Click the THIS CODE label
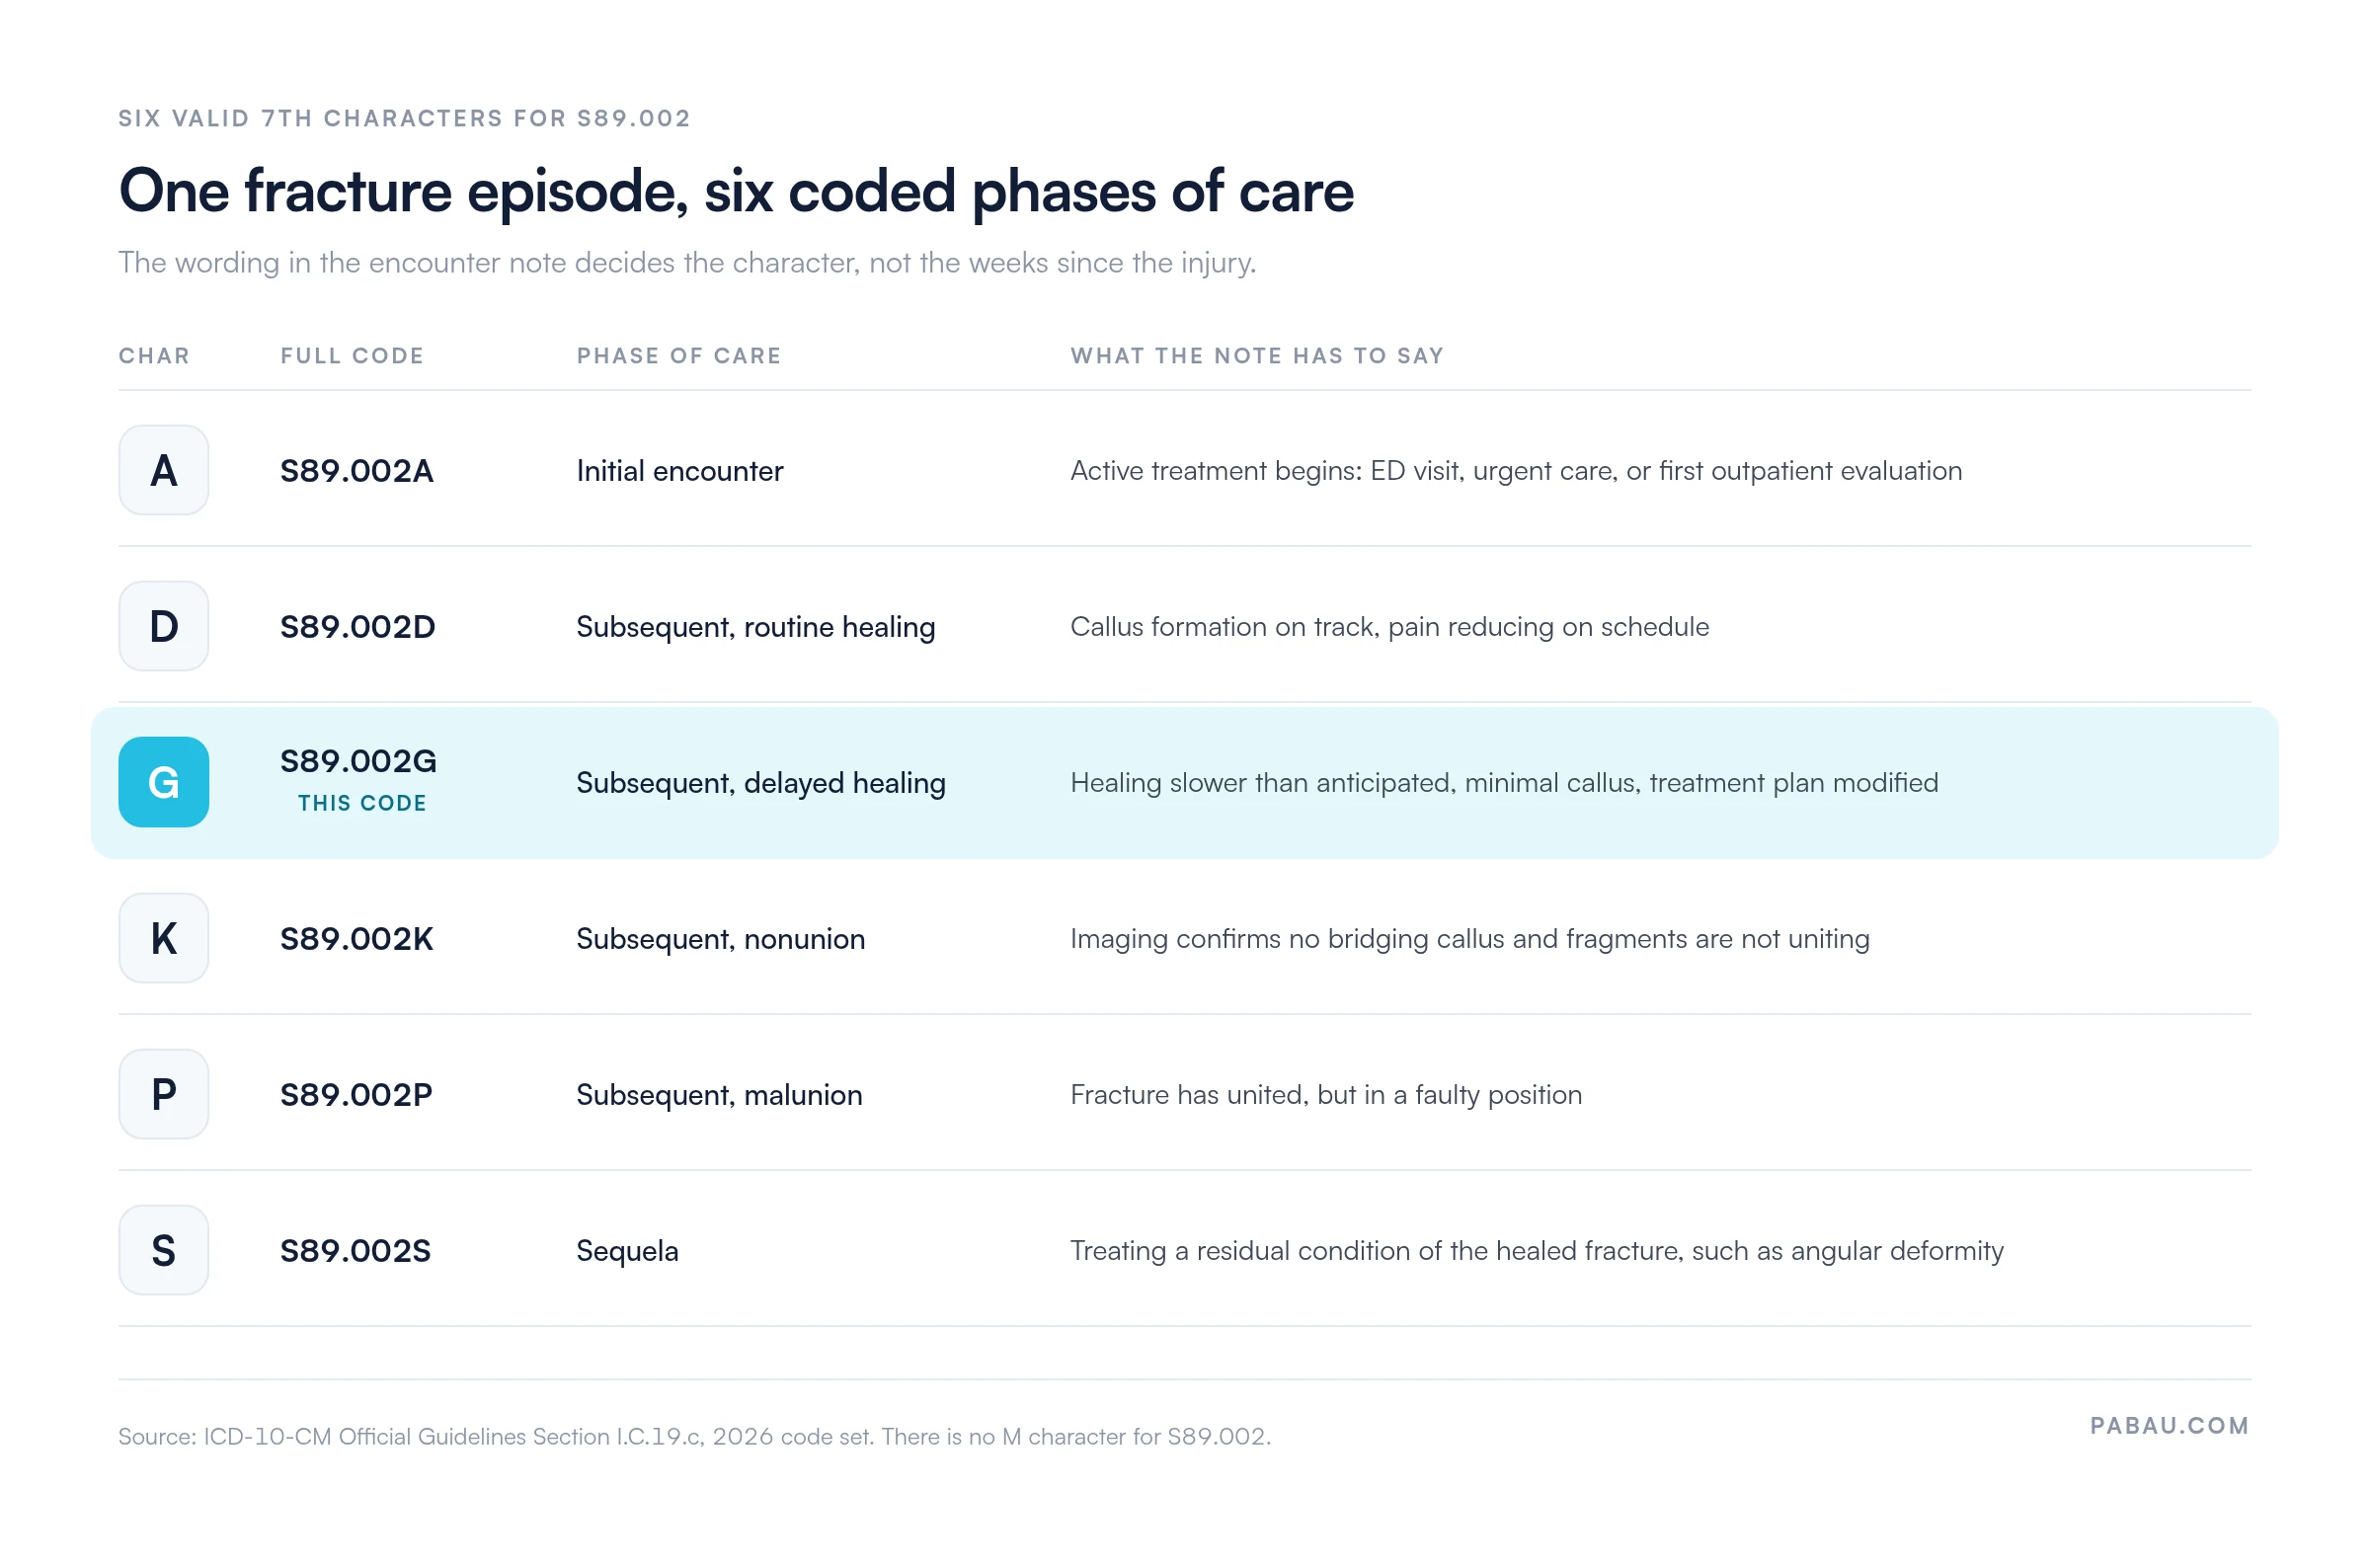The height and width of the screenshot is (1568, 2370). (x=363, y=804)
